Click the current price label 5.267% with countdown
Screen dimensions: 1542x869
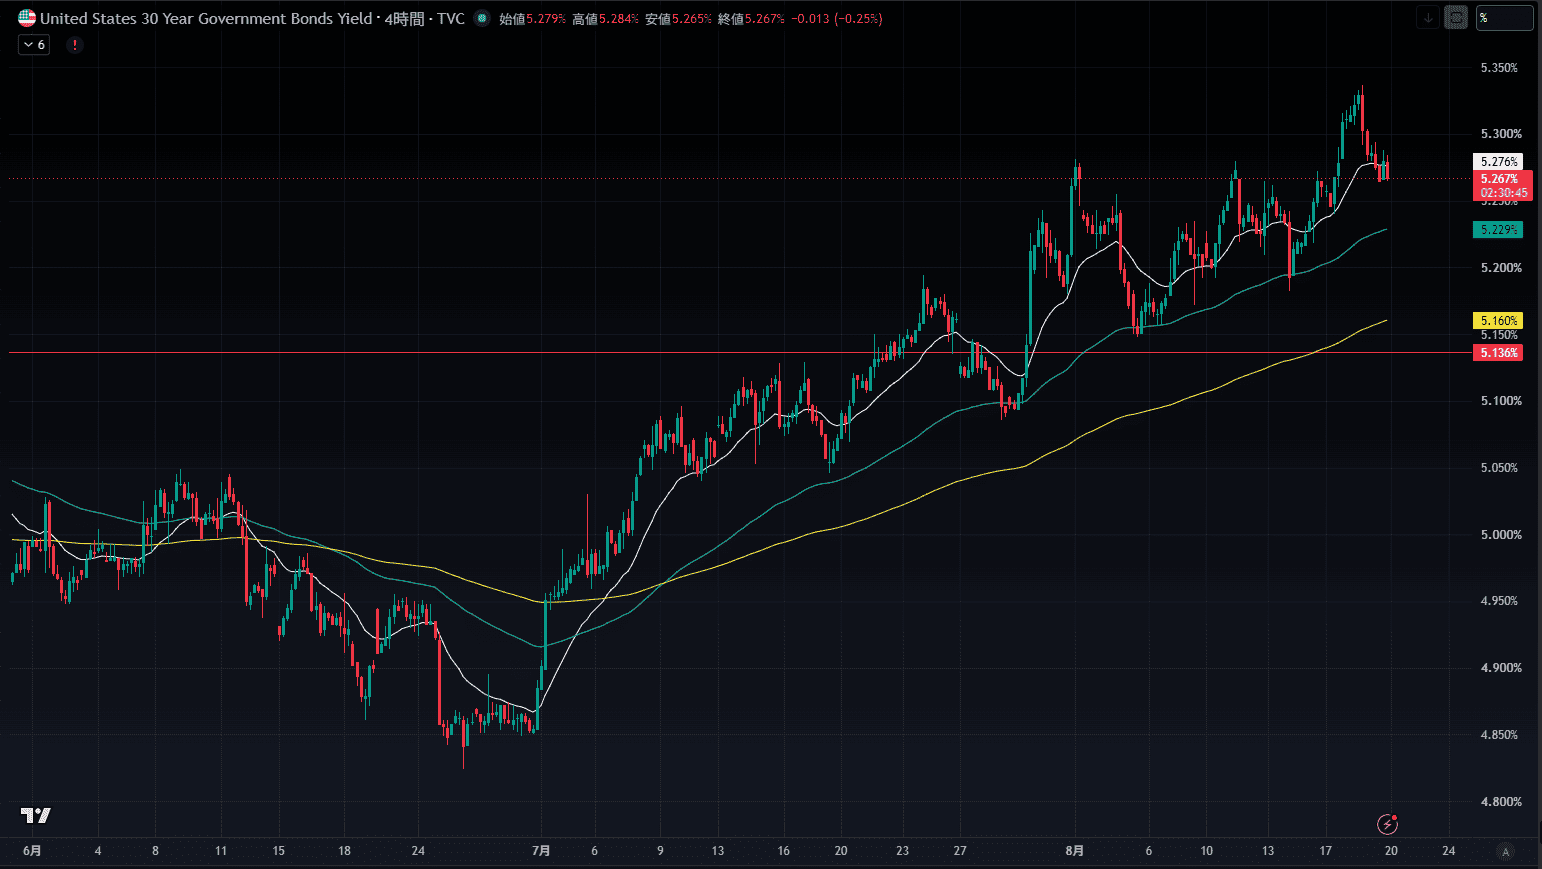[x=1503, y=186]
